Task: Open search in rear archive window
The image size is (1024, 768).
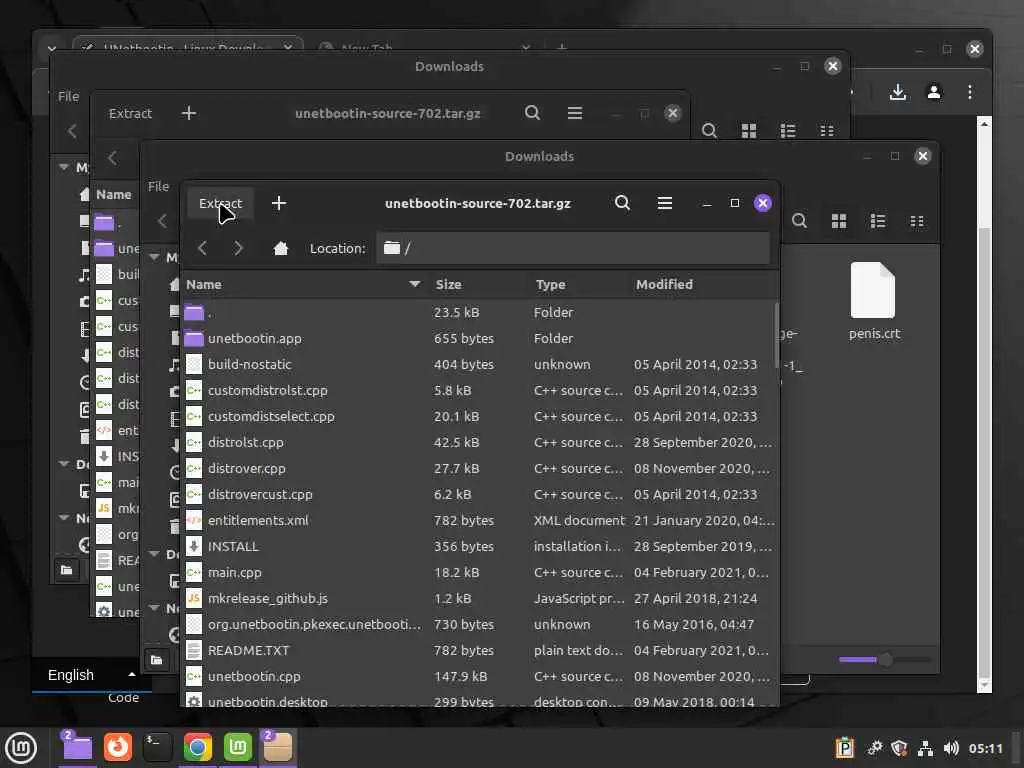Action: pyautogui.click(x=532, y=113)
